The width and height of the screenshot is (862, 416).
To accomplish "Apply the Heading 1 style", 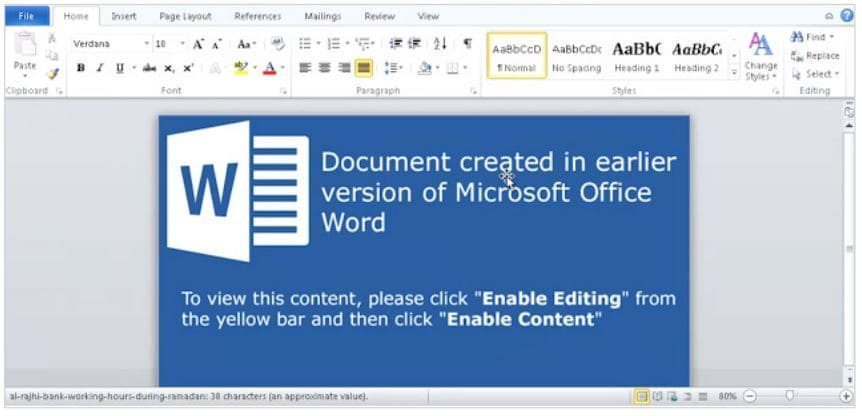I will [x=636, y=56].
